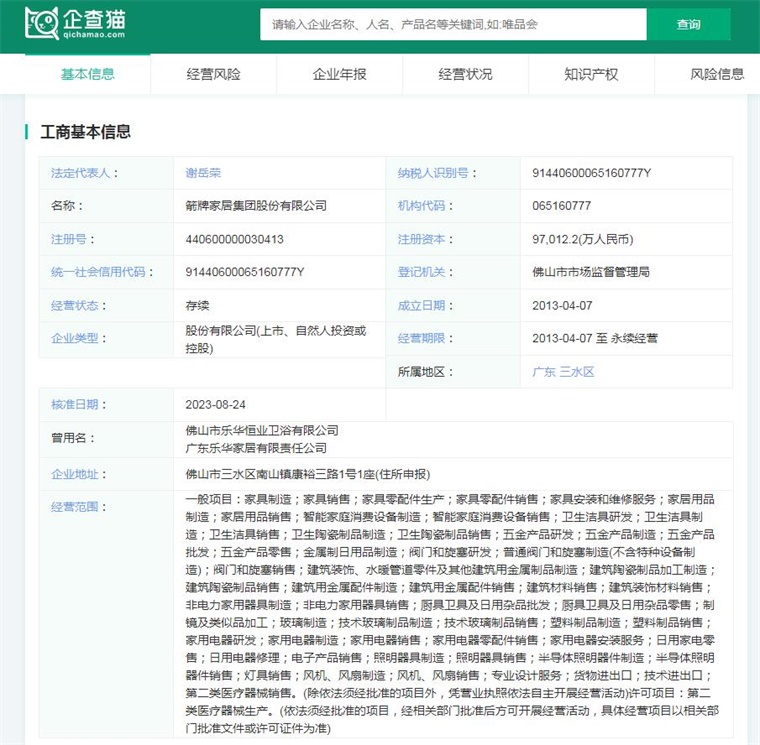
Task: Open legal representative 谢岳荣 link
Action: (x=203, y=173)
